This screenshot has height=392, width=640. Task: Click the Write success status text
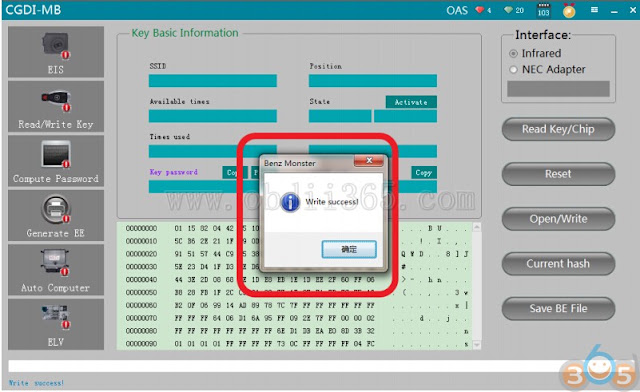click(x=36, y=383)
